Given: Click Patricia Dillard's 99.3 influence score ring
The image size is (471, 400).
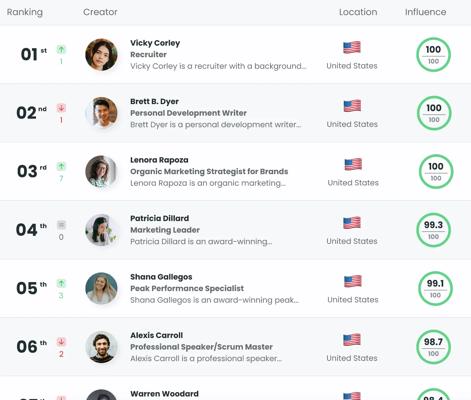Looking at the screenshot, I should [x=433, y=230].
